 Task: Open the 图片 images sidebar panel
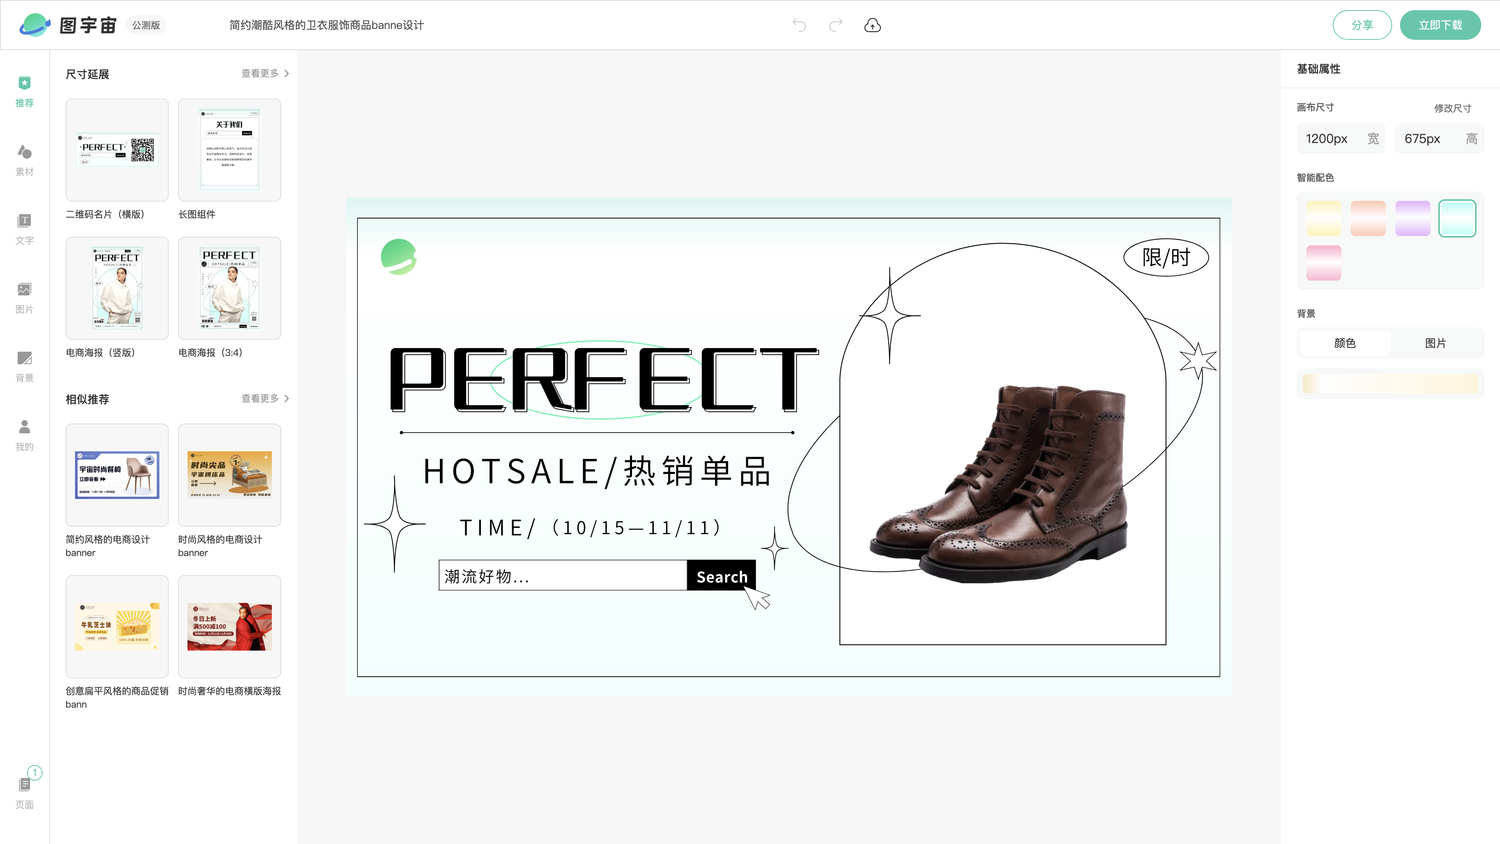[x=24, y=297]
